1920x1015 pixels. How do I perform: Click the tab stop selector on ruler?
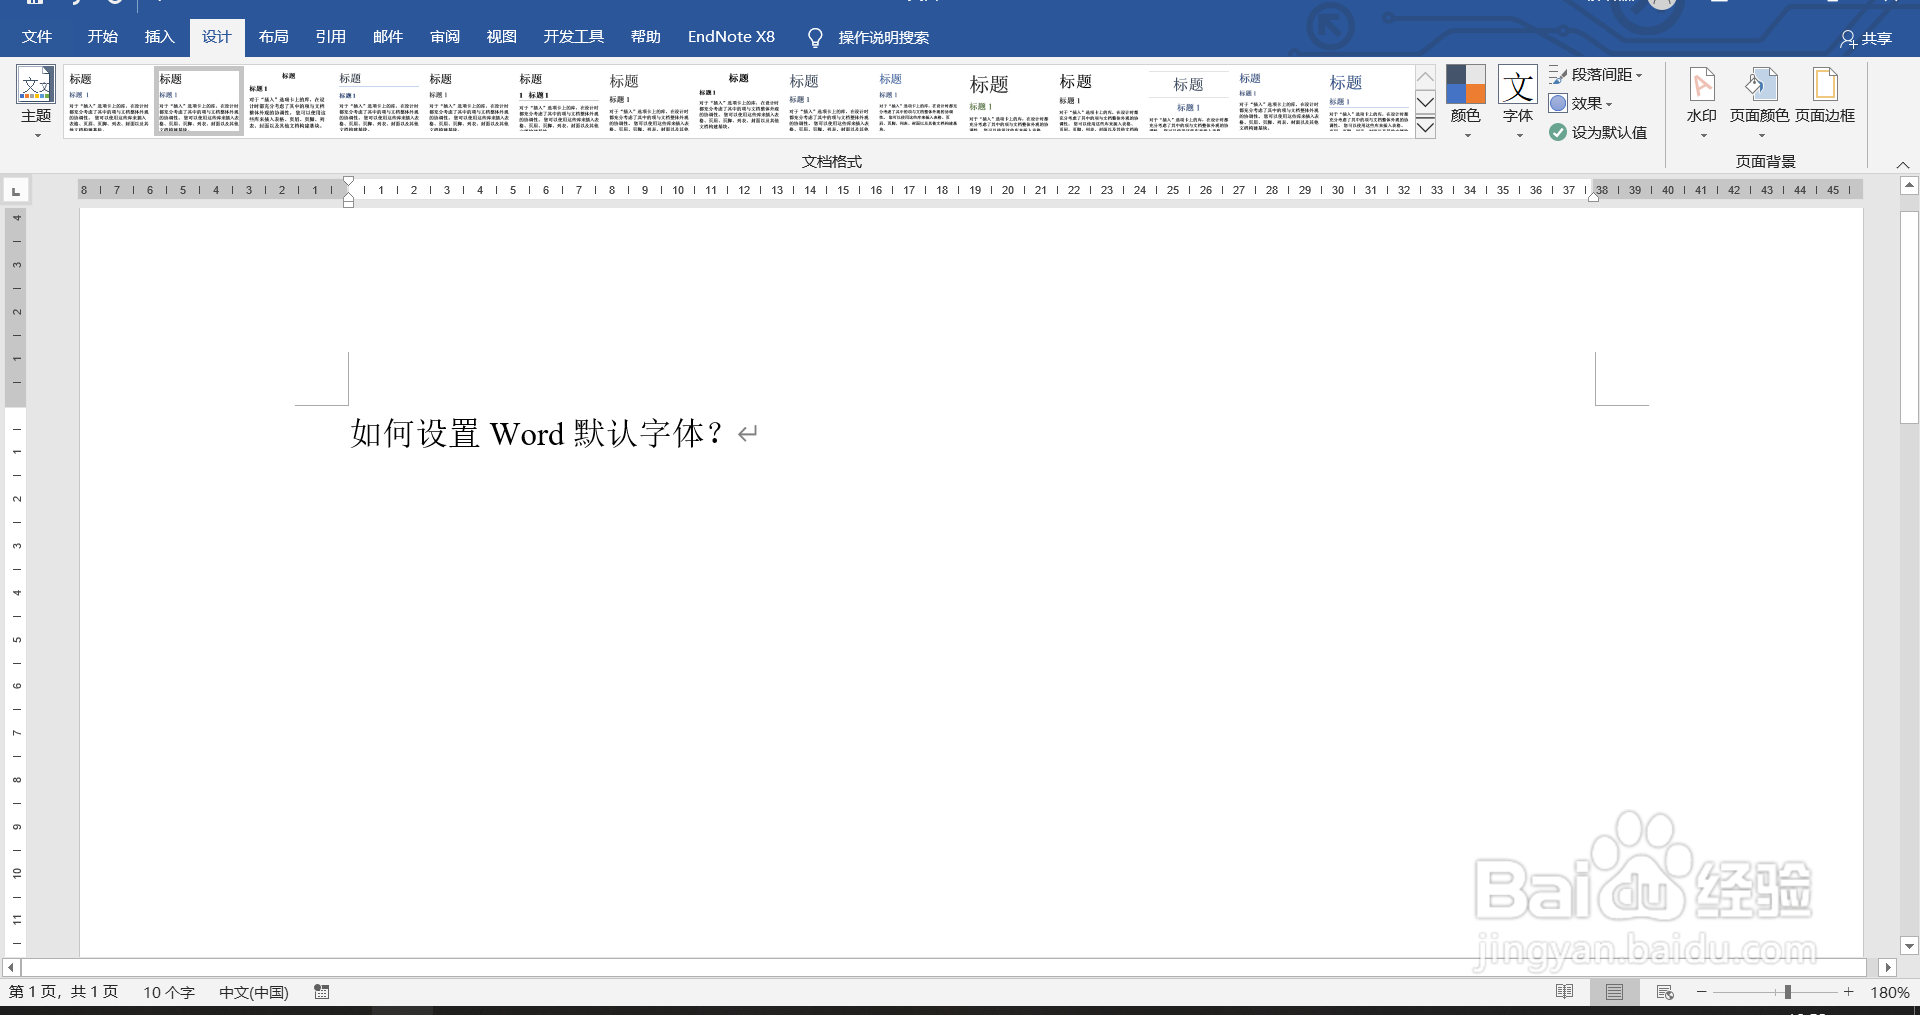(x=16, y=190)
